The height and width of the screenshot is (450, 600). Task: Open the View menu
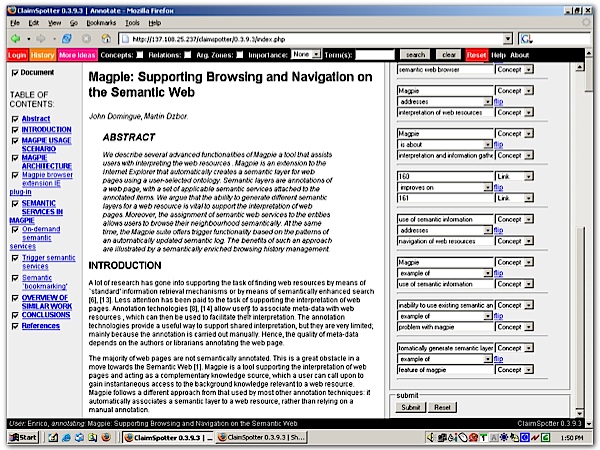[x=54, y=23]
